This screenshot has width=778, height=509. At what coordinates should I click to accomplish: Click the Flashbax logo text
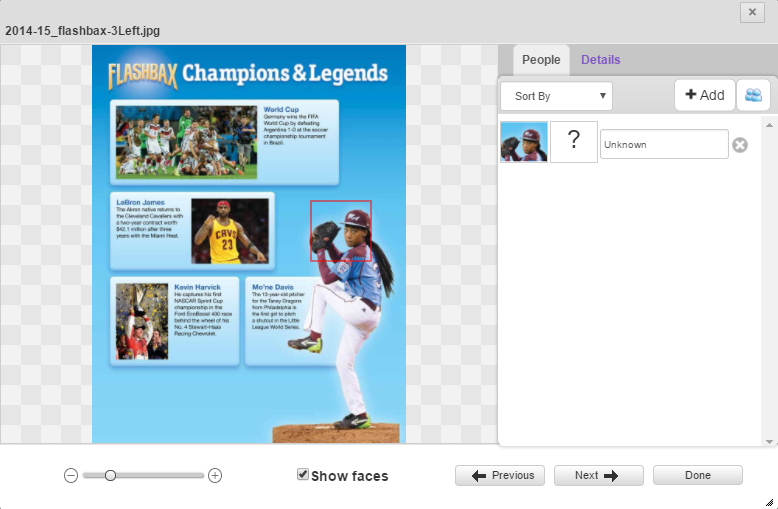(x=143, y=76)
